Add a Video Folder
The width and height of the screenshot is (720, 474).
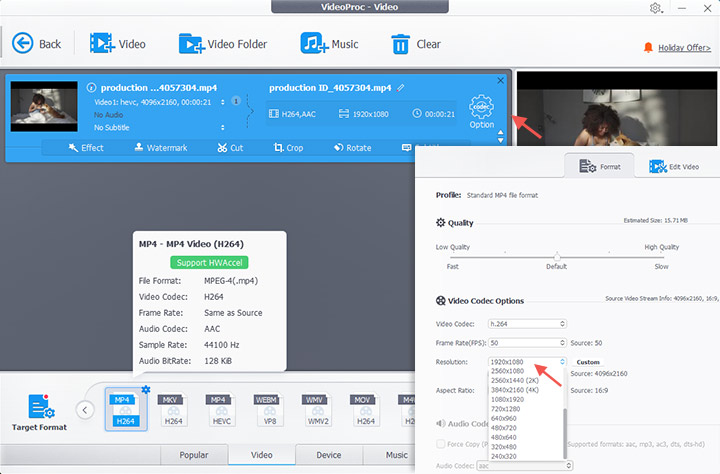coord(223,44)
